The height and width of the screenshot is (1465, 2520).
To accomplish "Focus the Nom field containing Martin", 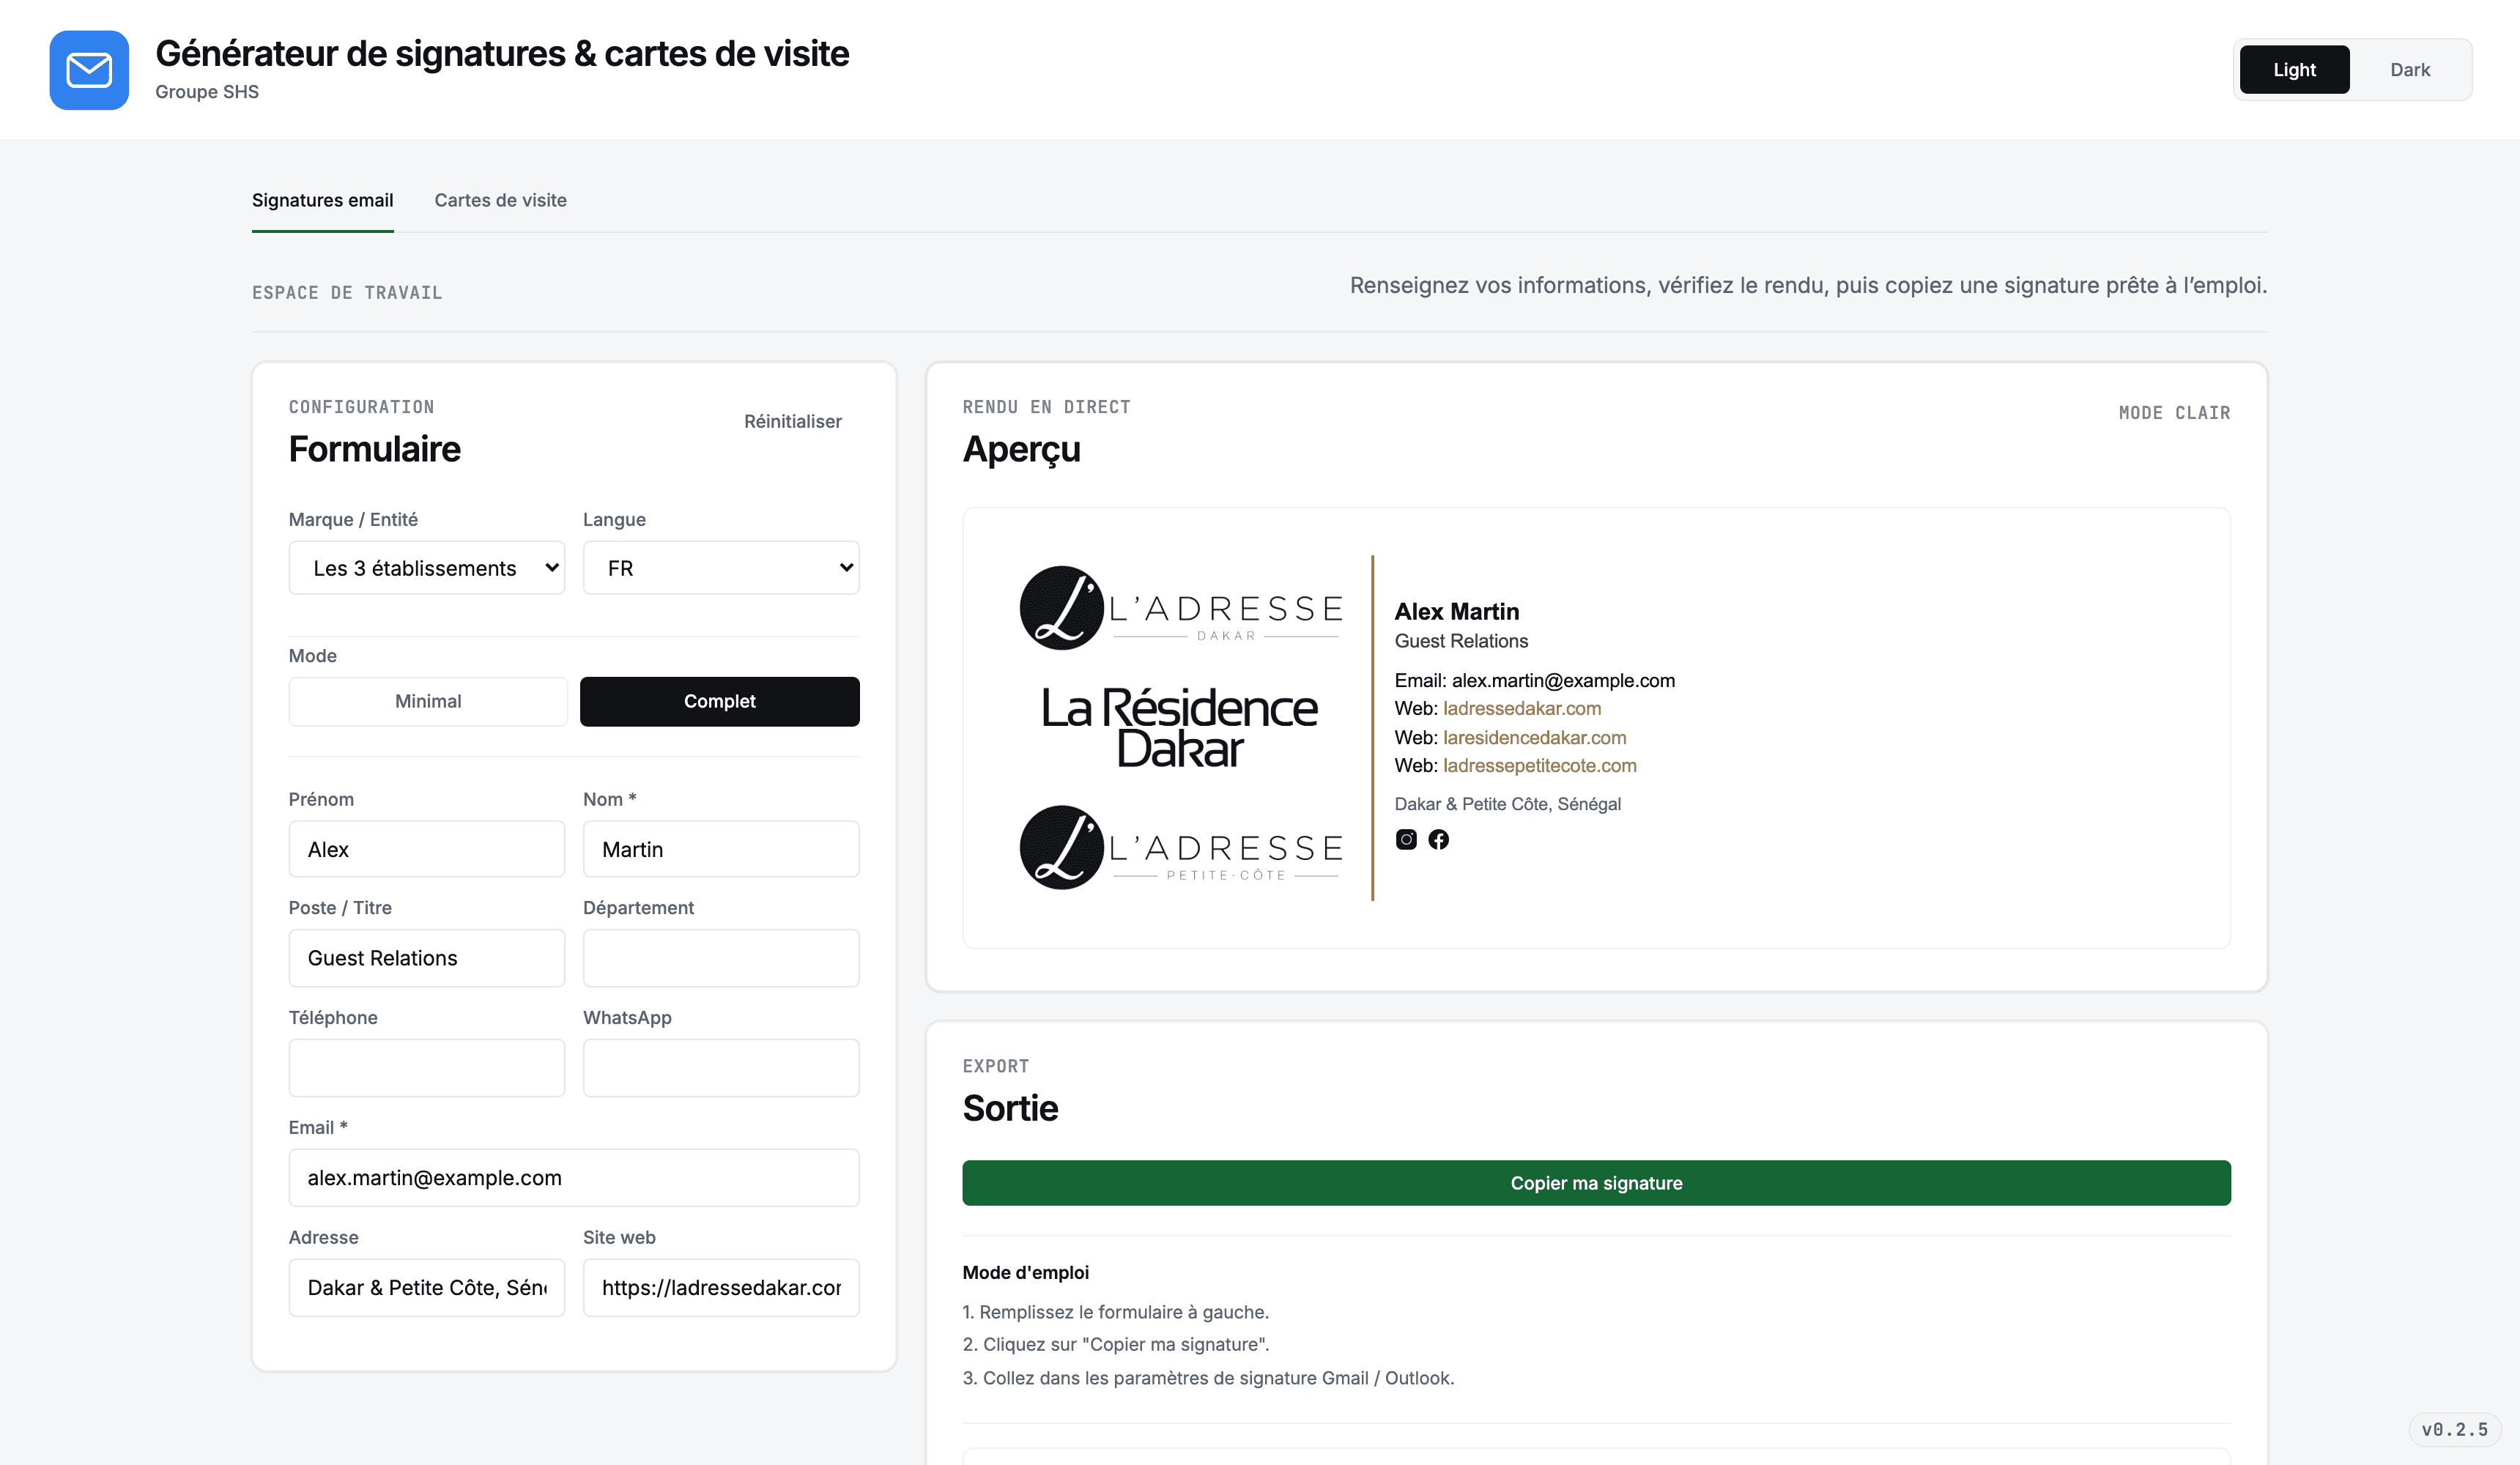I will pos(721,849).
